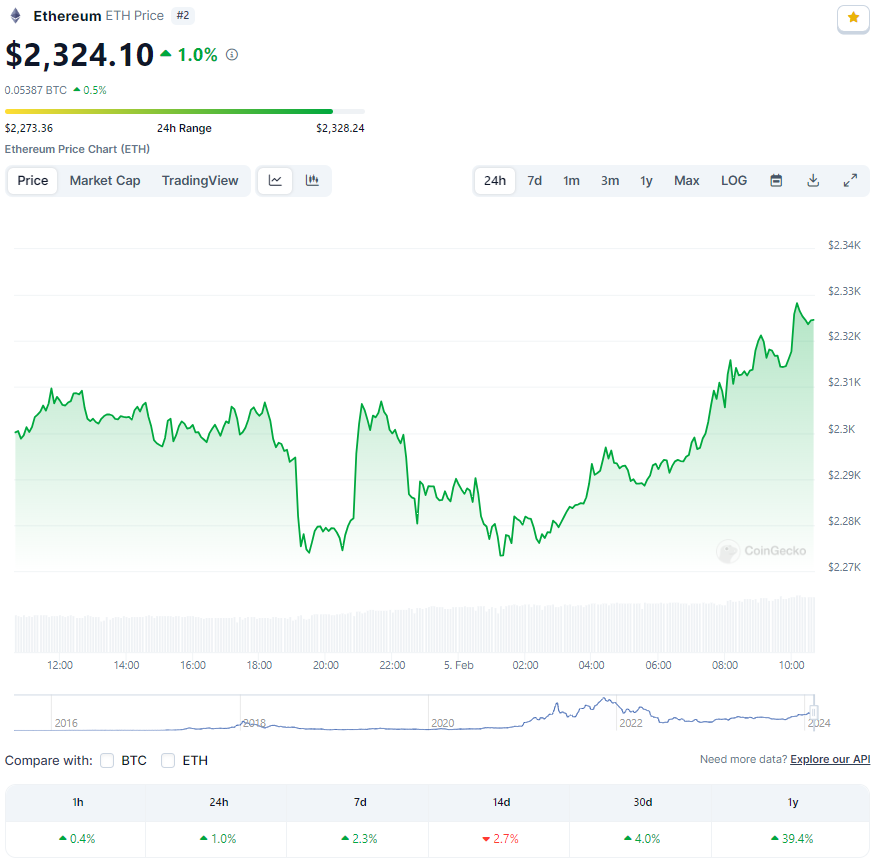Click the 20:00 axis label
This screenshot has height=863, width=872.
point(326,665)
